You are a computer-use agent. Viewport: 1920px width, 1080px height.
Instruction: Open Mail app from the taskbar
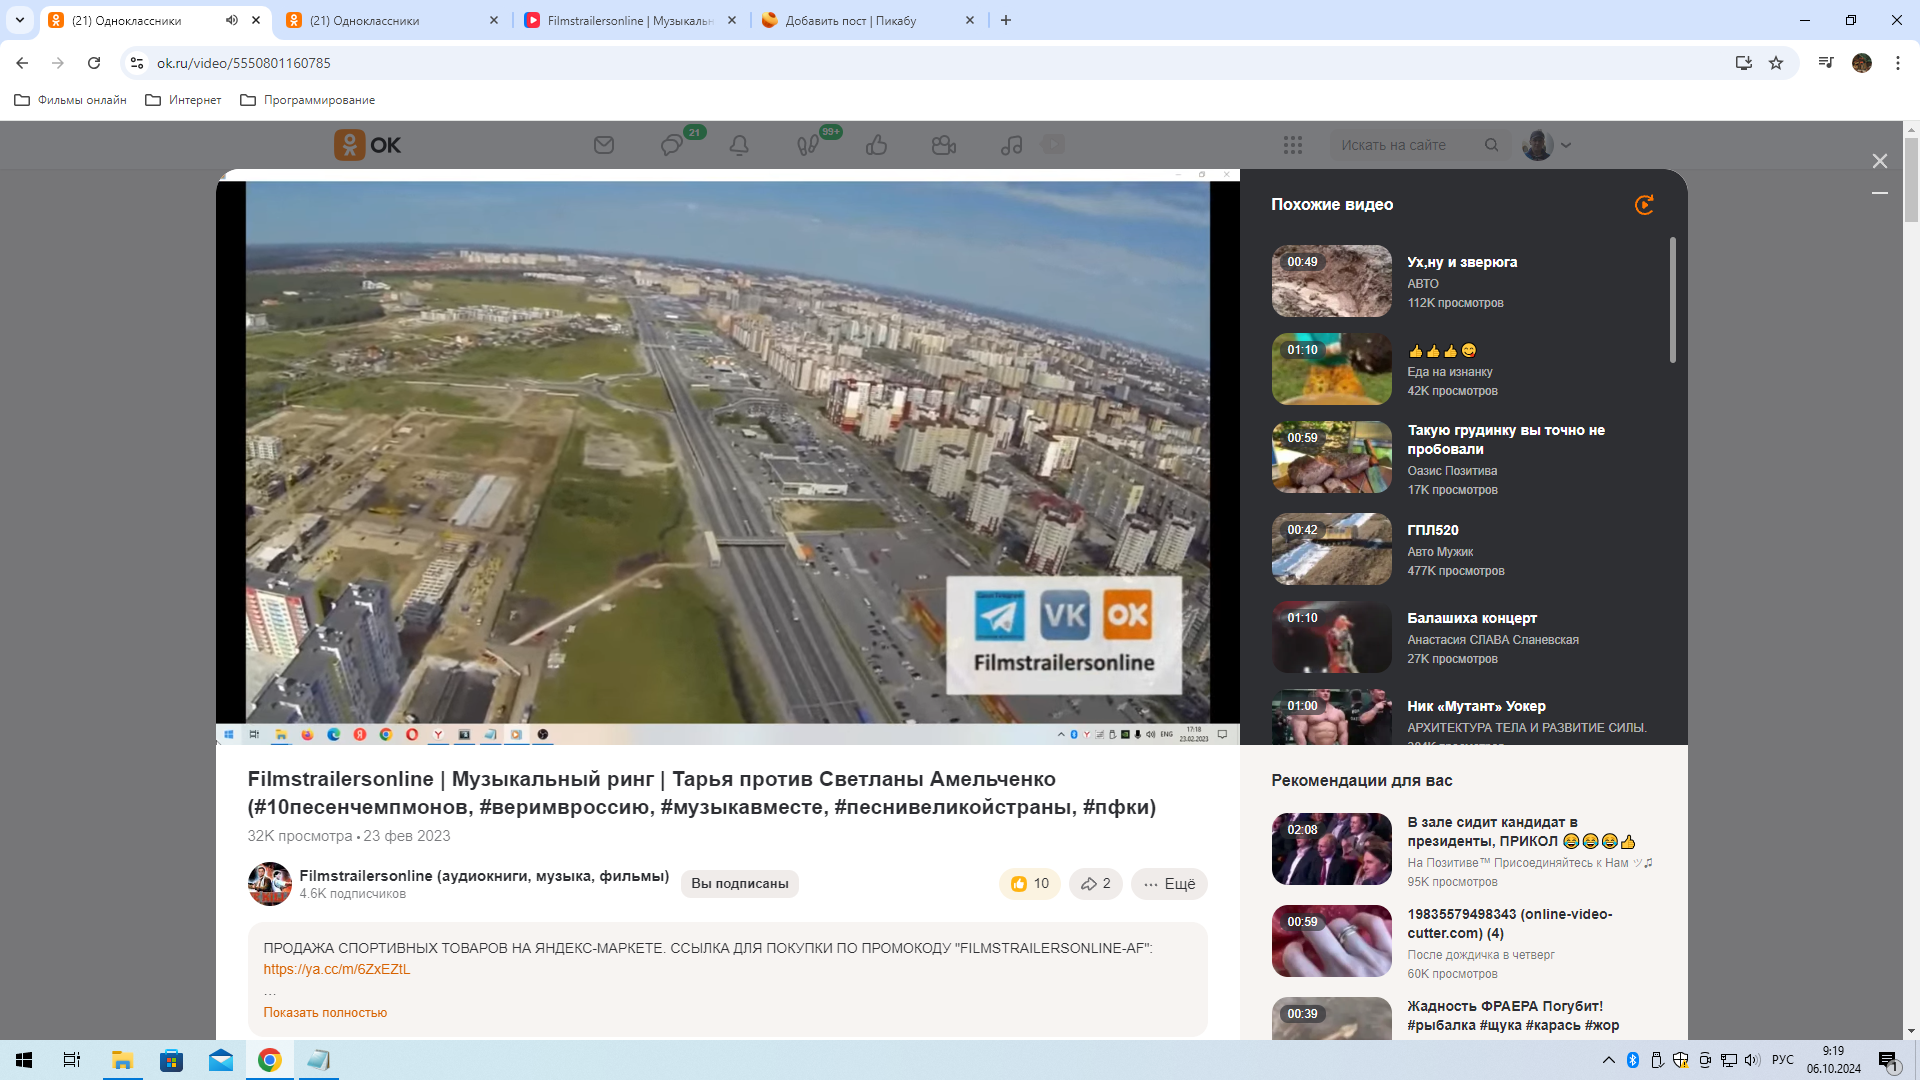(x=220, y=1060)
